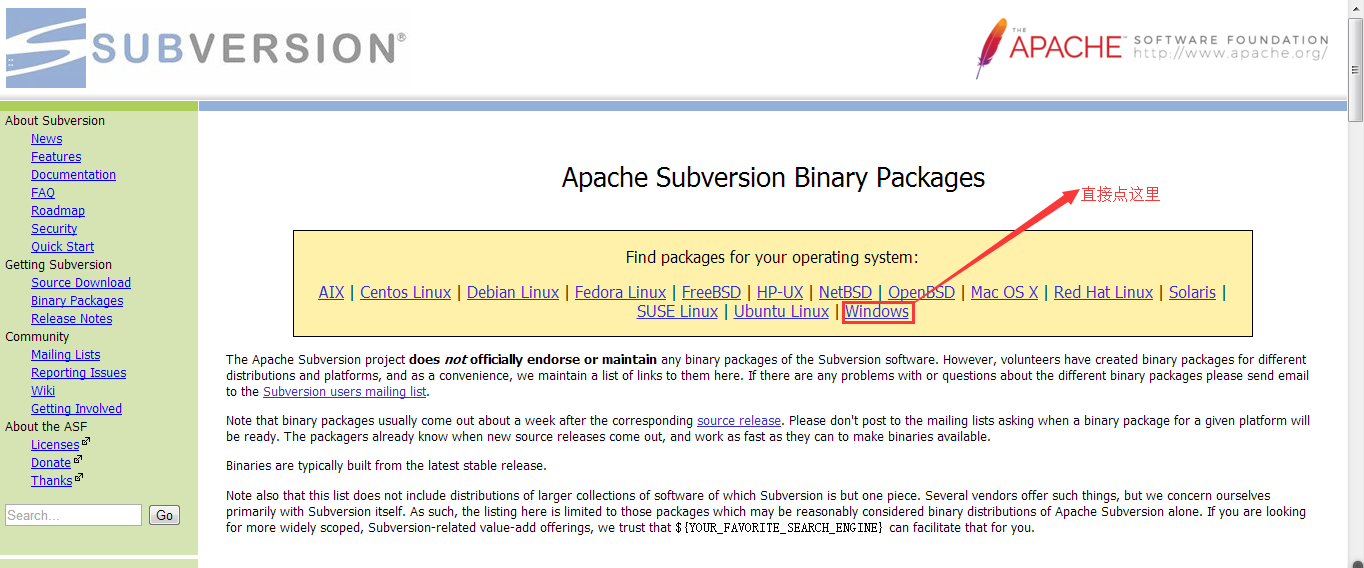Select NetBSD packages link
1364x568 pixels.
click(846, 292)
